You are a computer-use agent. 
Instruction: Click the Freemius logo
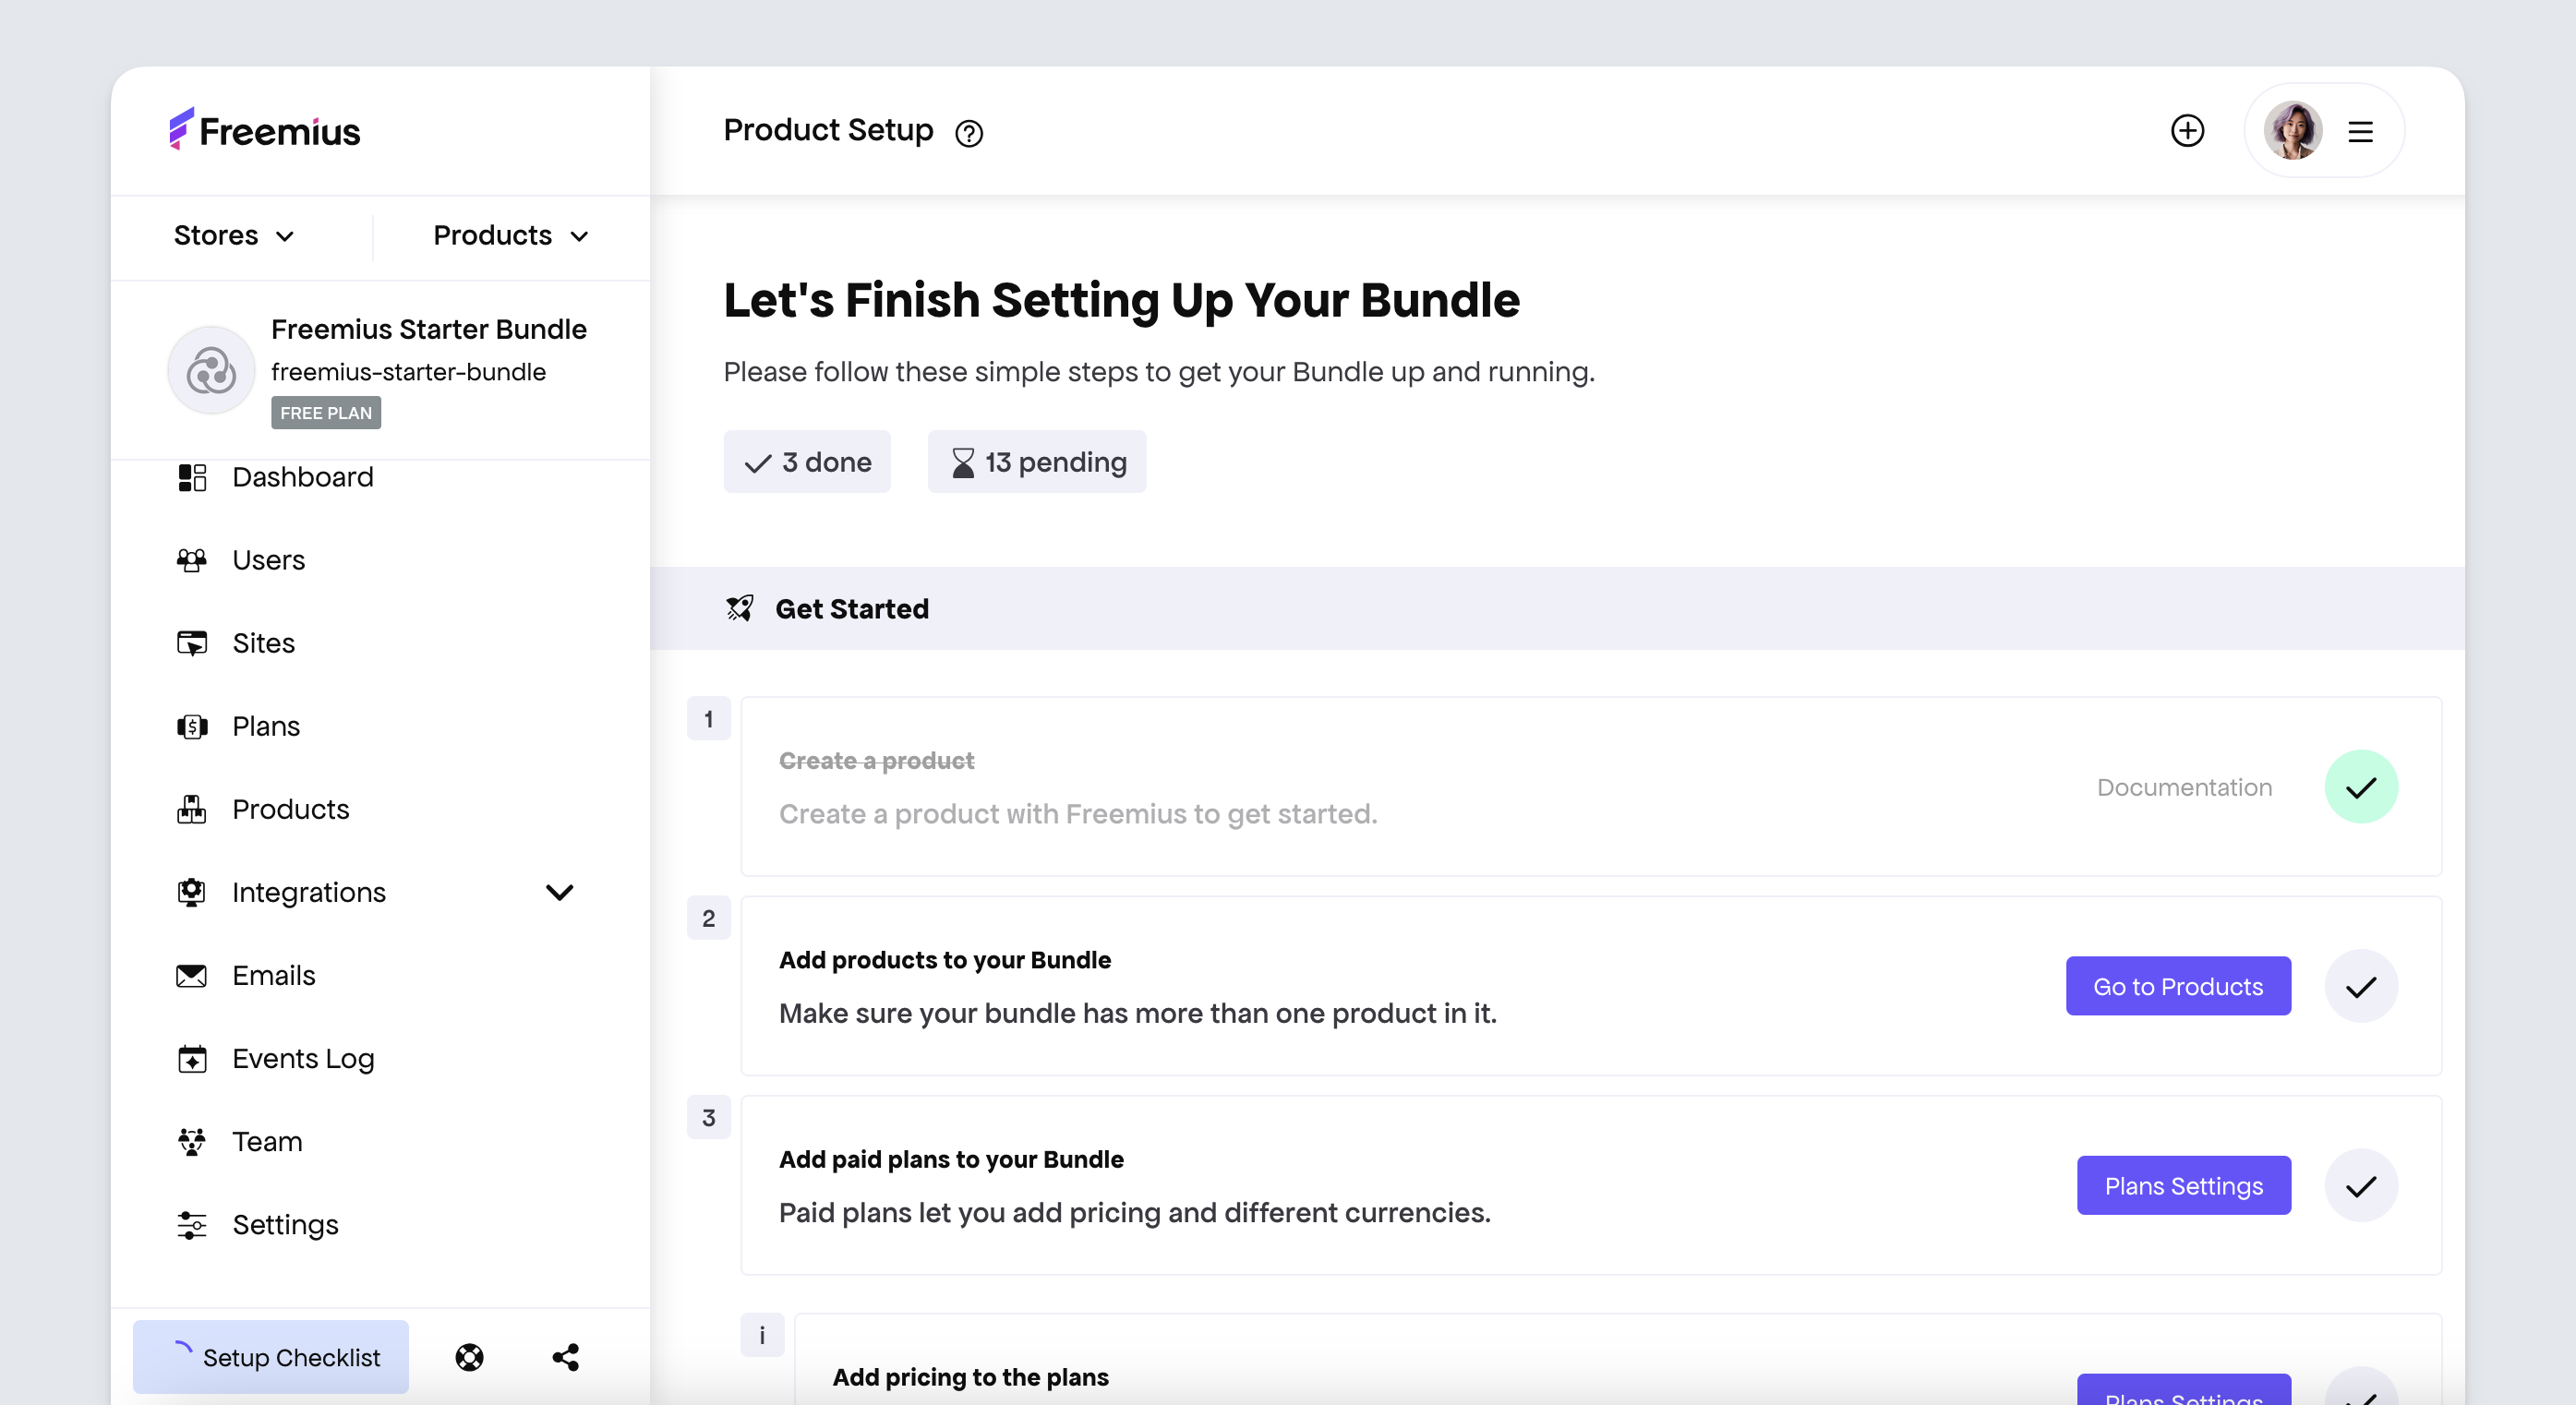click(x=265, y=130)
